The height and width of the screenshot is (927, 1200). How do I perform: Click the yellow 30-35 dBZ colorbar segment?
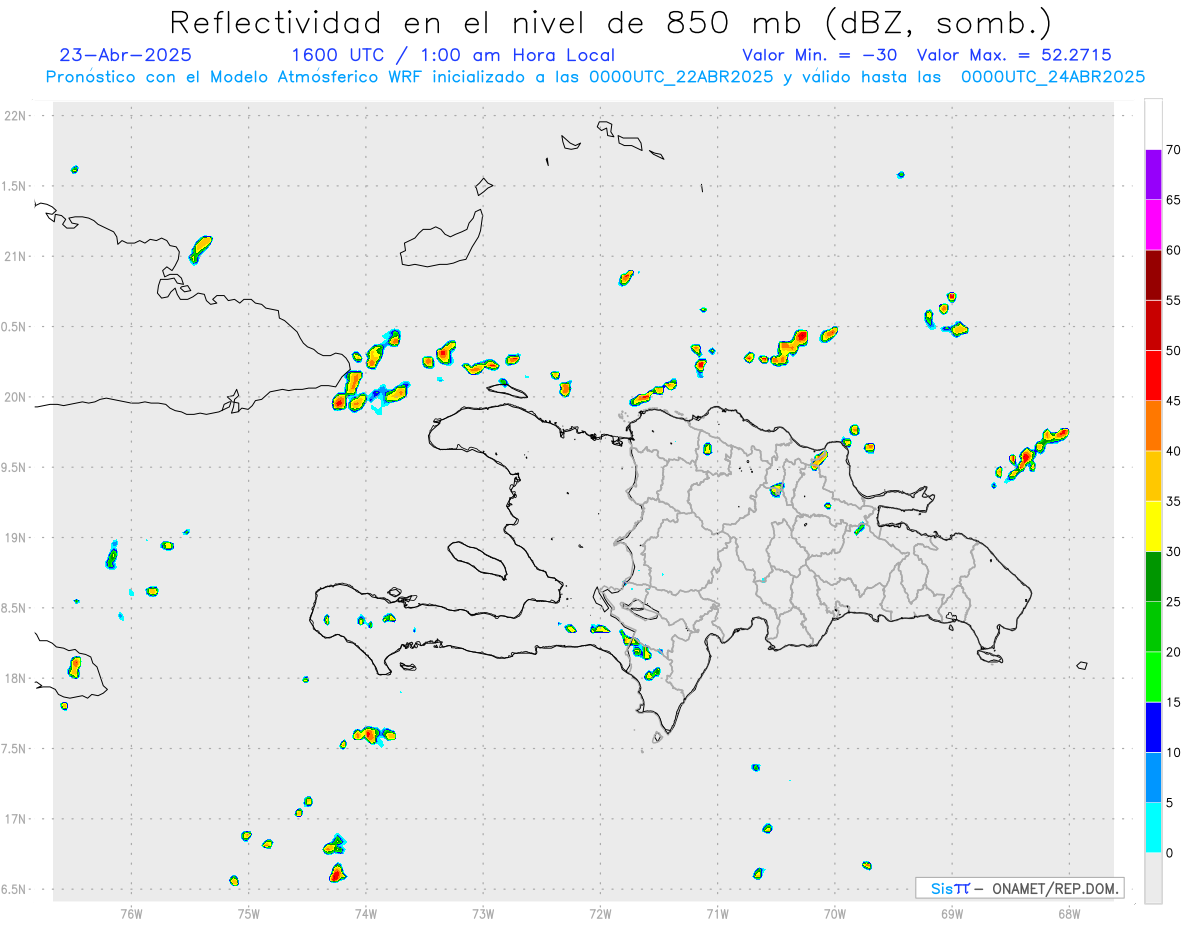tap(1153, 526)
